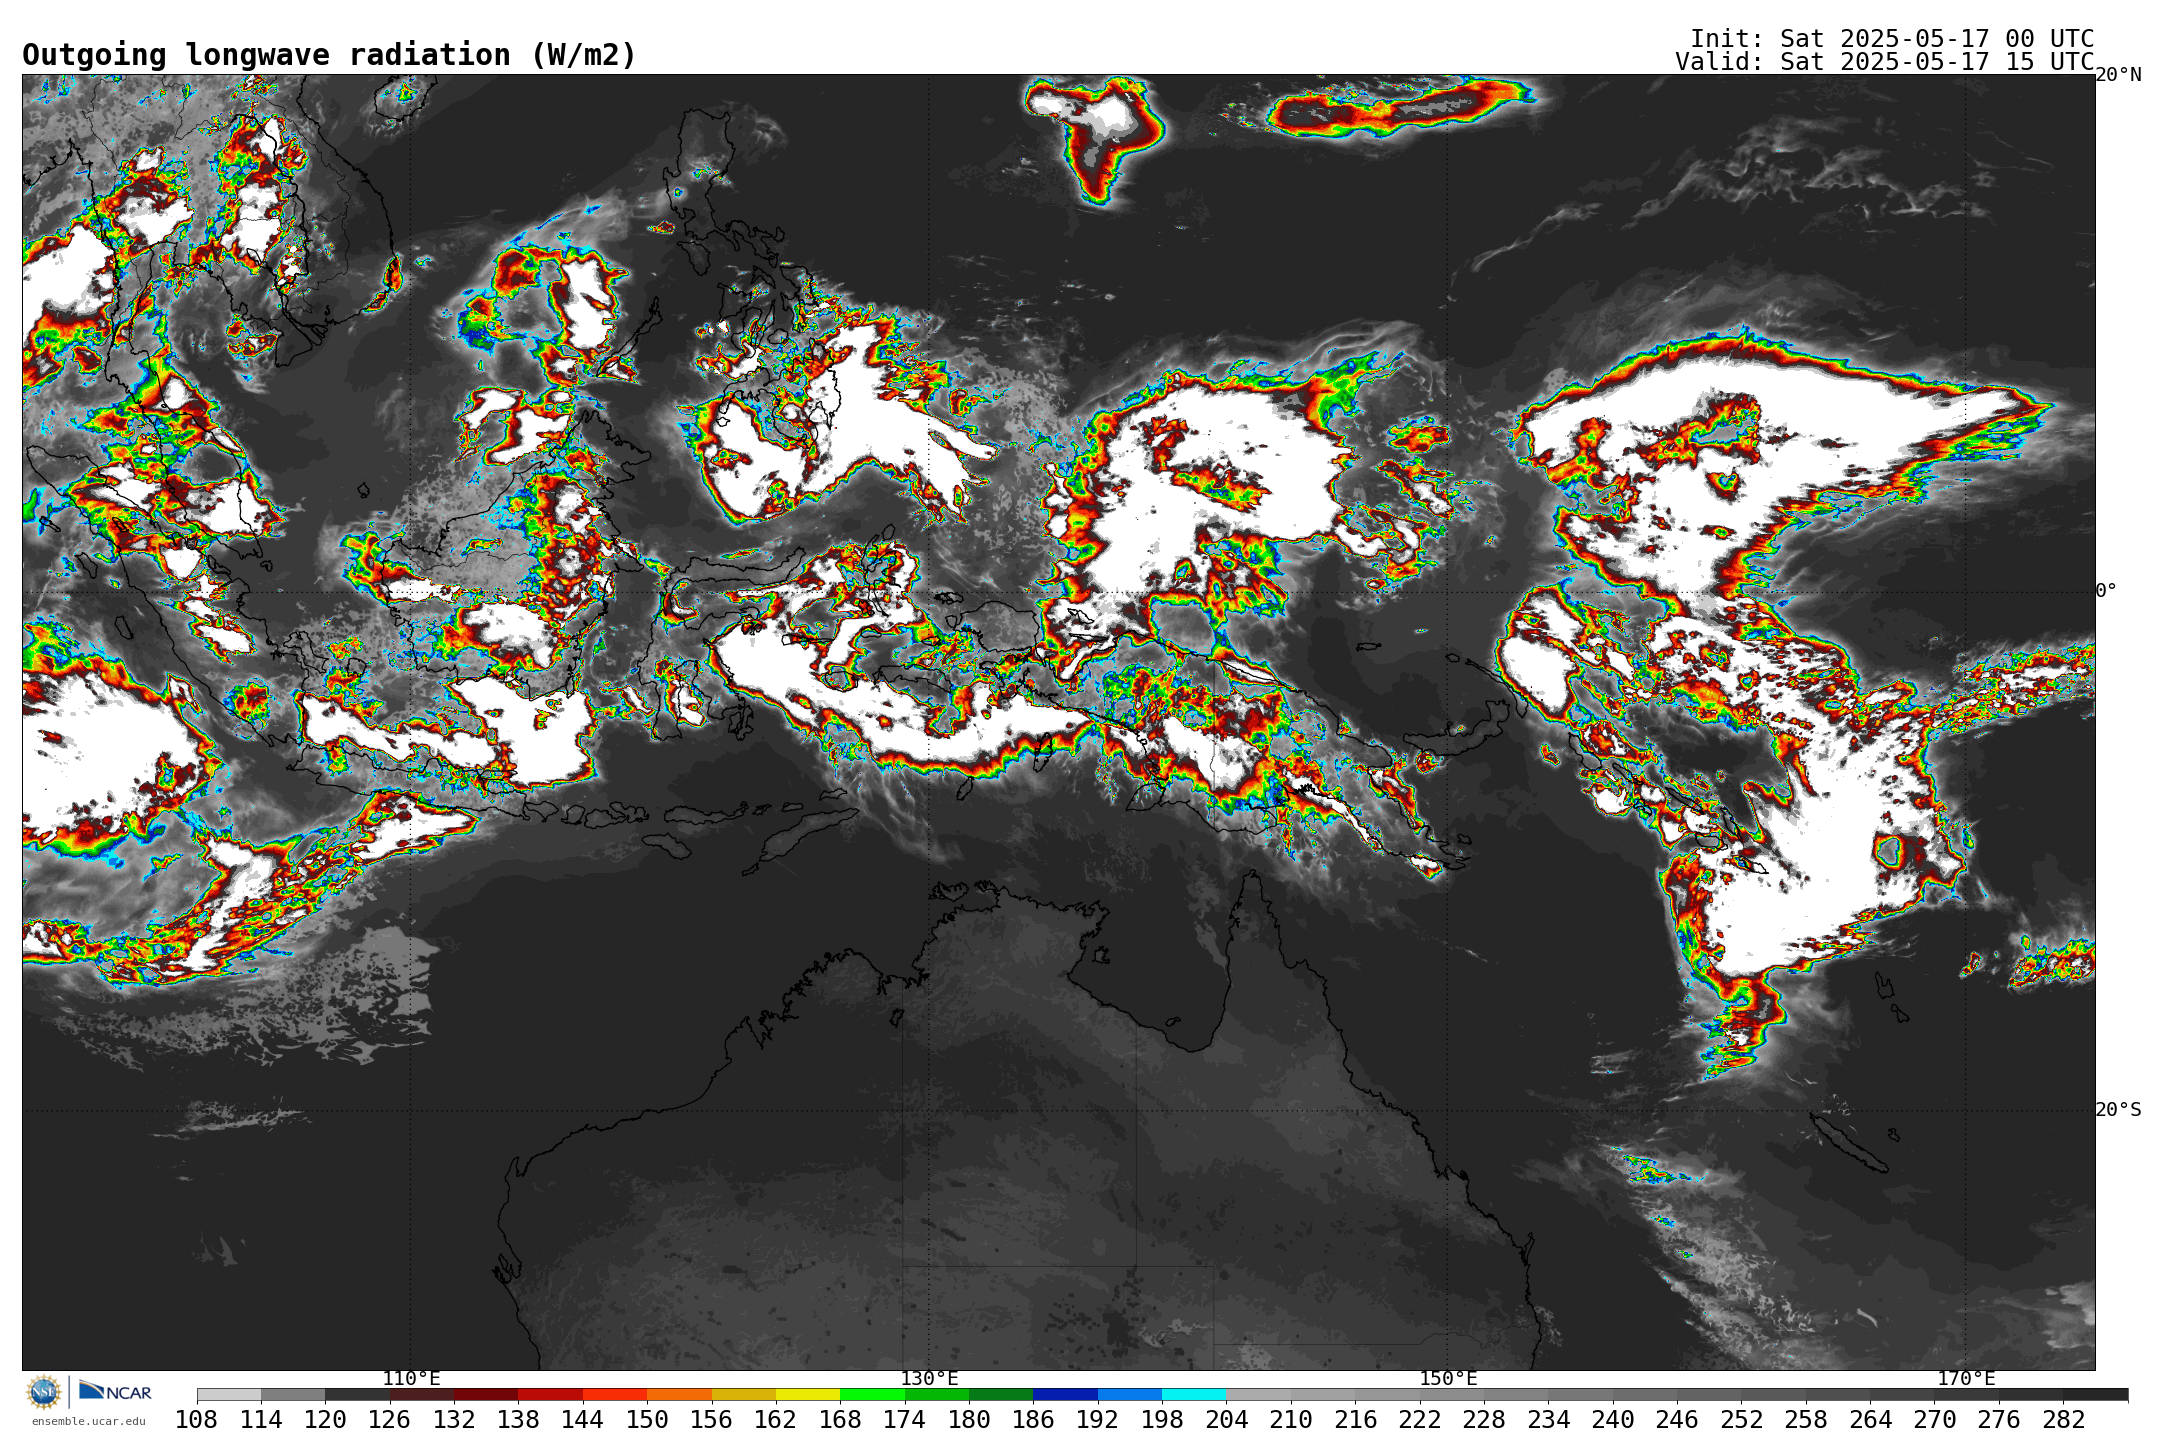
Task: Click the colorbar value 258
Action: point(1806,1420)
